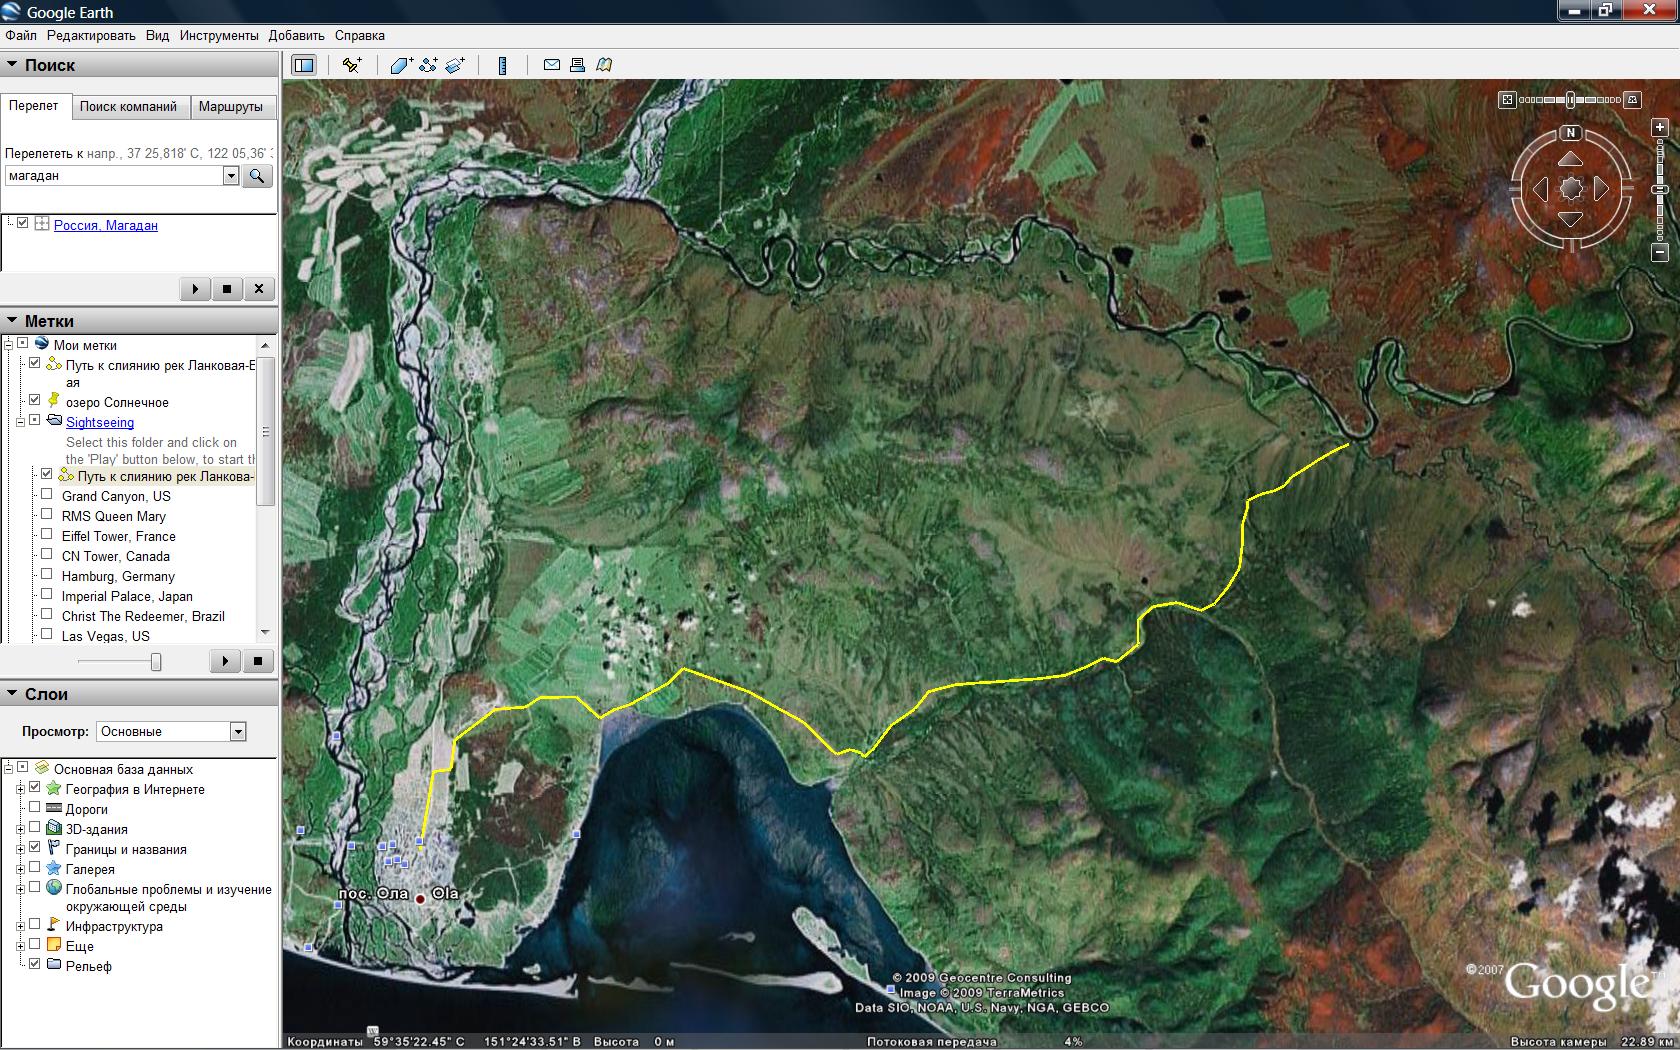Image resolution: width=1680 pixels, height=1050 pixels.
Task: Click the Россия, Магадан search result link
Action: coord(105,225)
